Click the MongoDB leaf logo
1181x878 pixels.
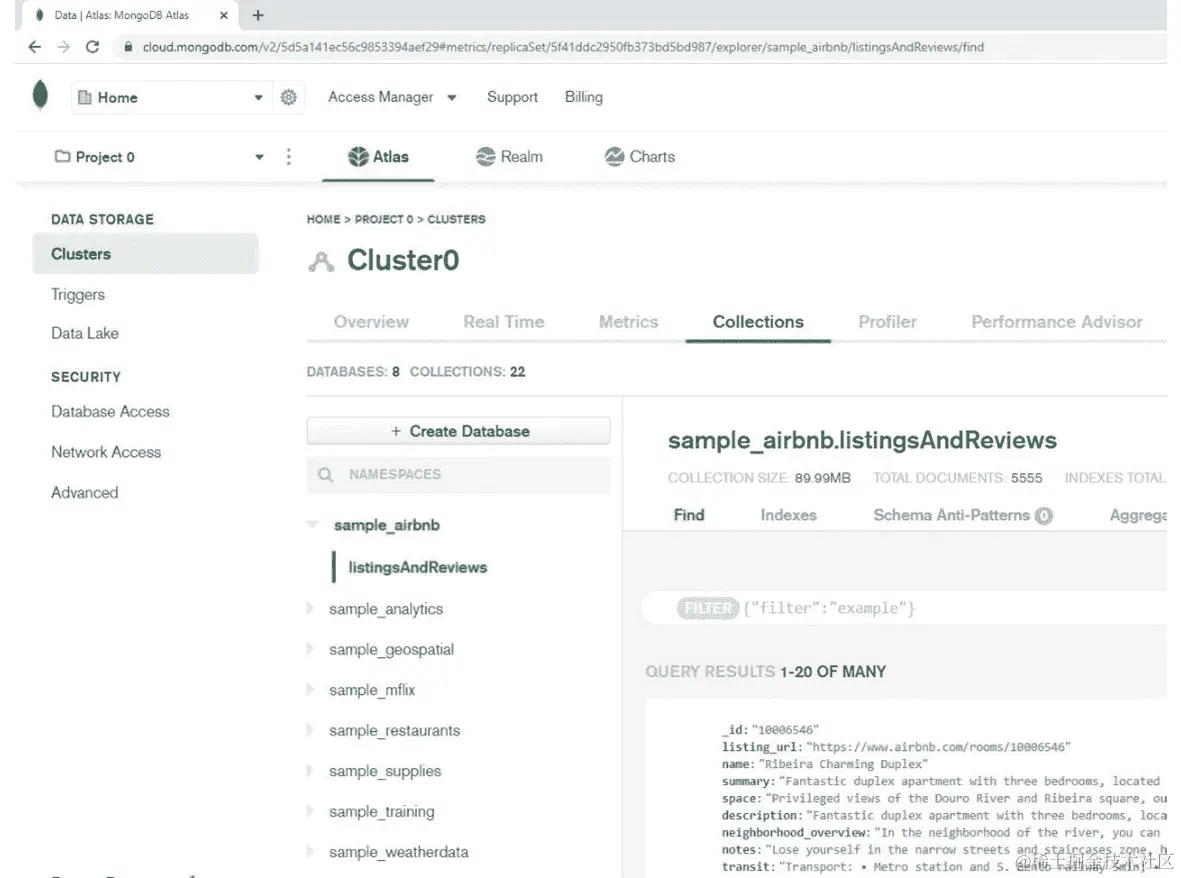tap(39, 96)
